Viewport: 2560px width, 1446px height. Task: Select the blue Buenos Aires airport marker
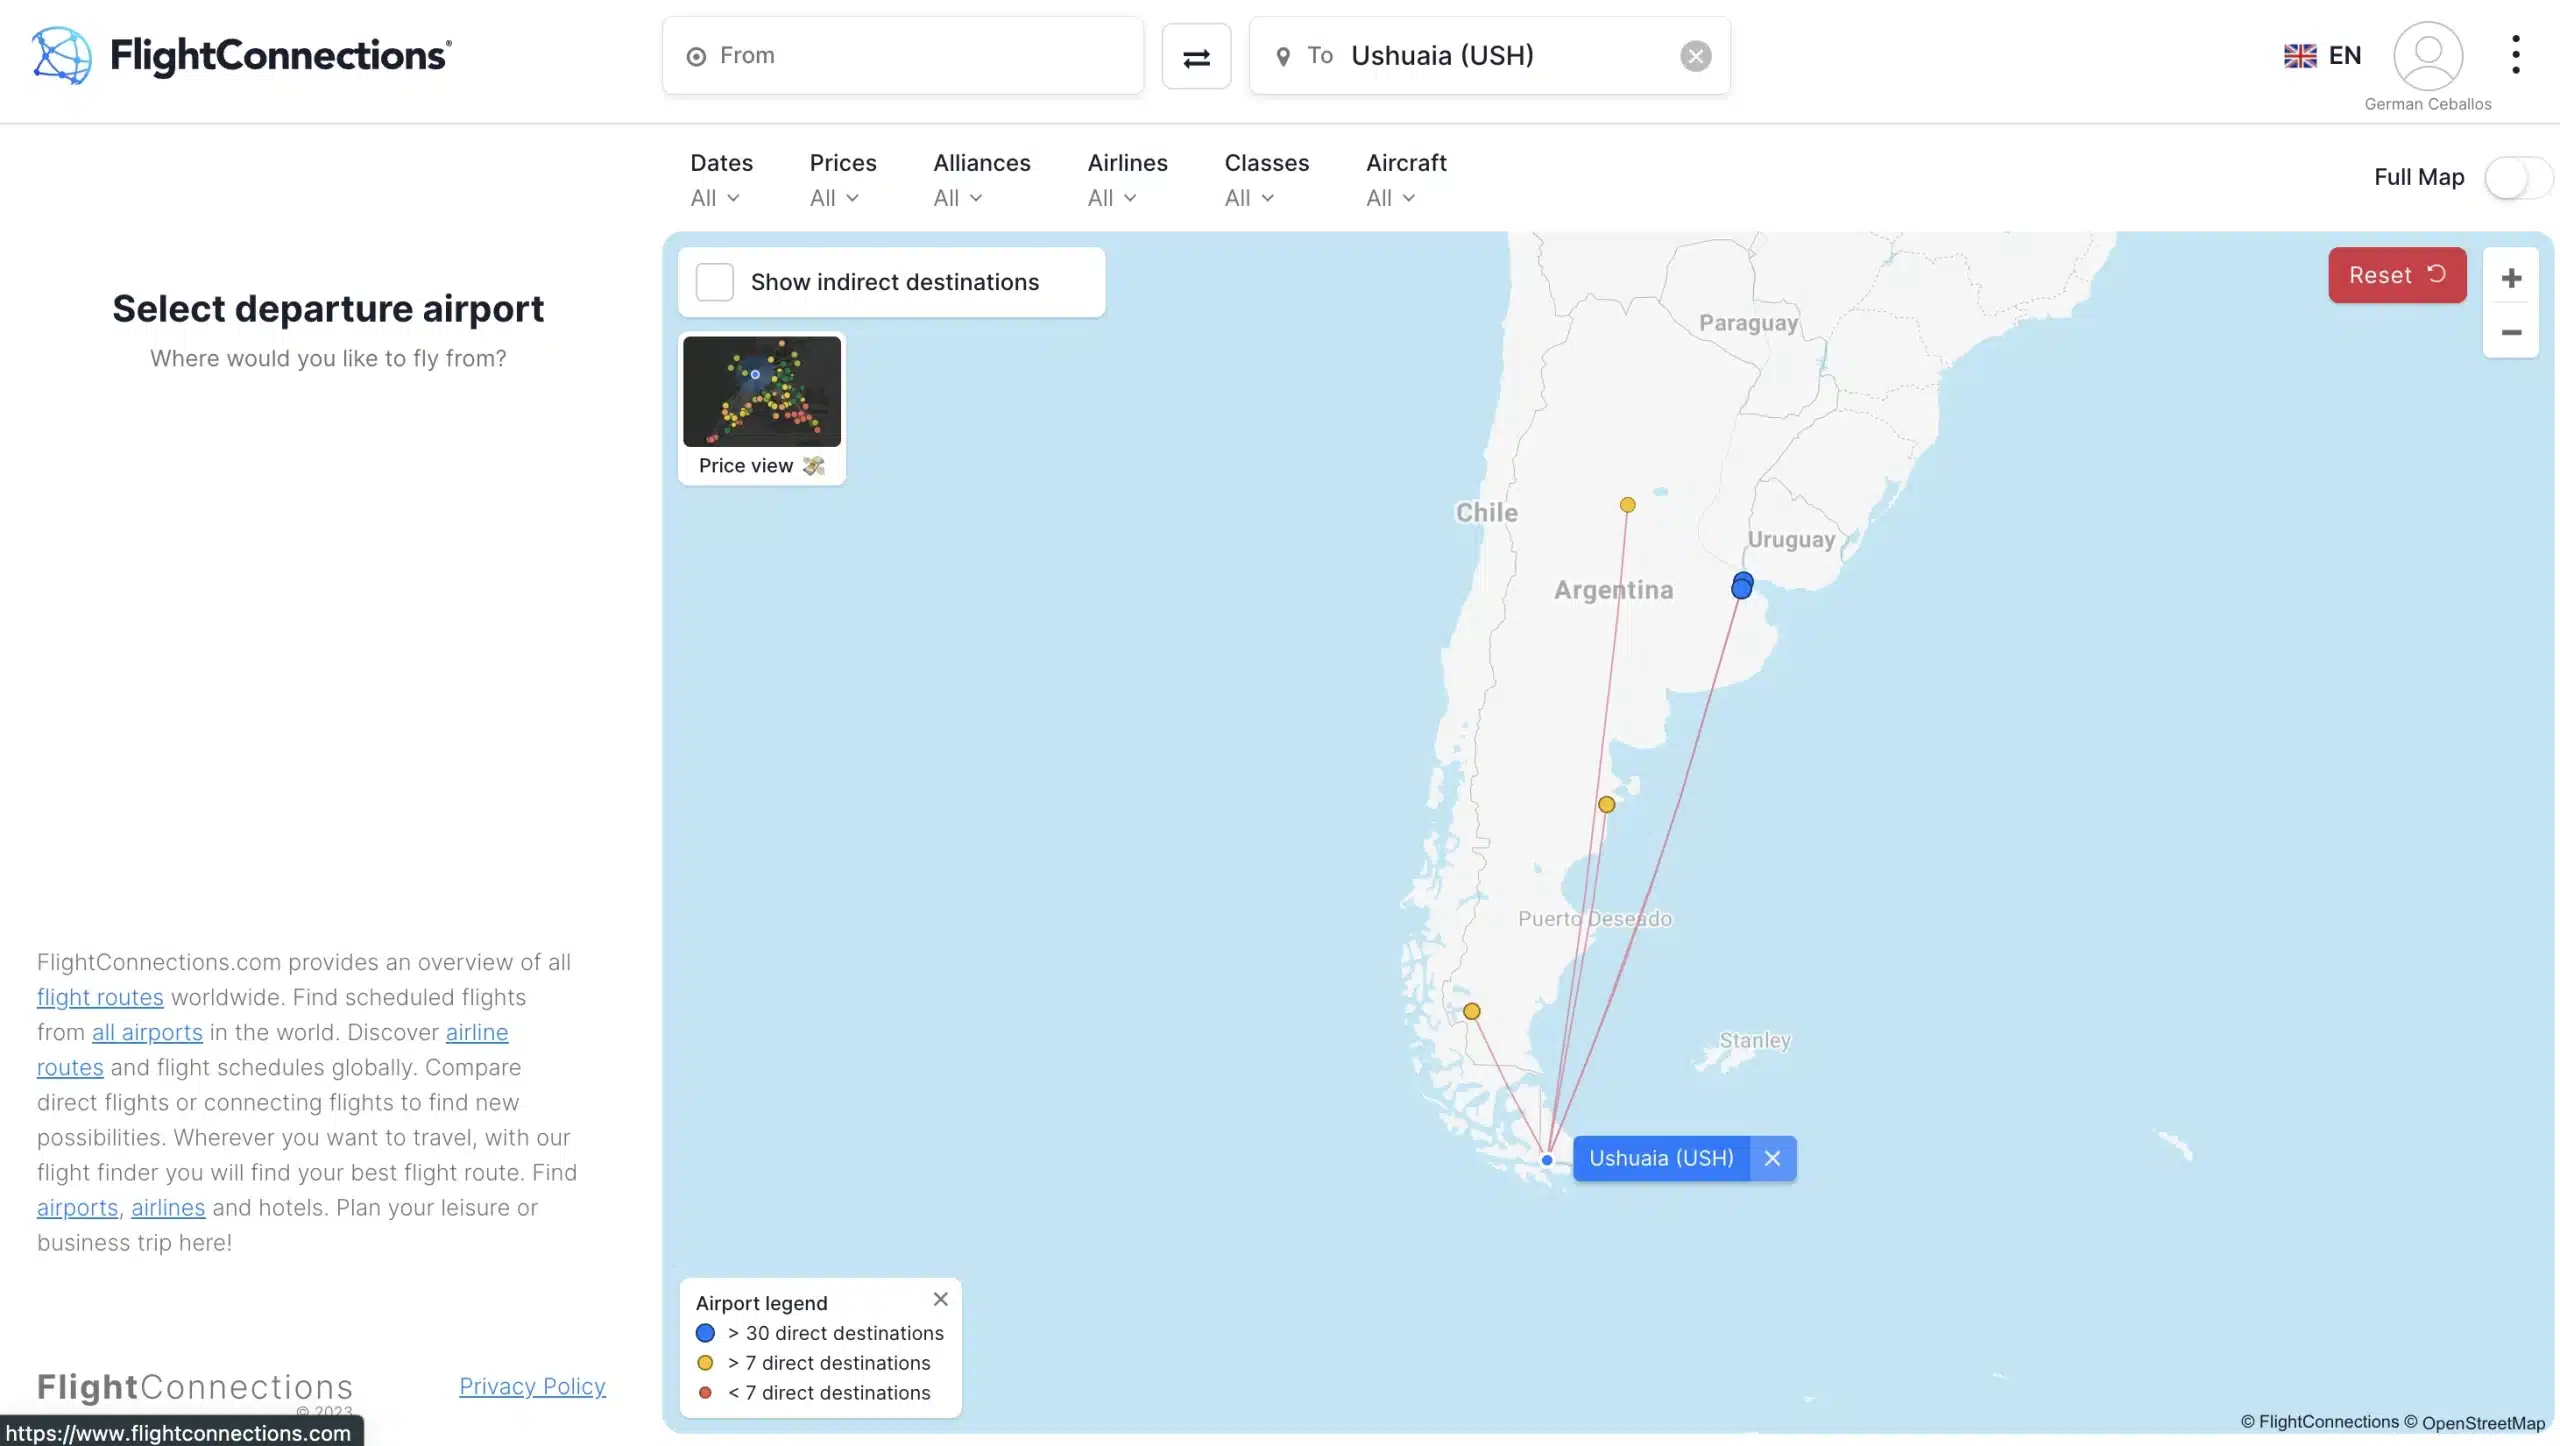tap(1742, 586)
